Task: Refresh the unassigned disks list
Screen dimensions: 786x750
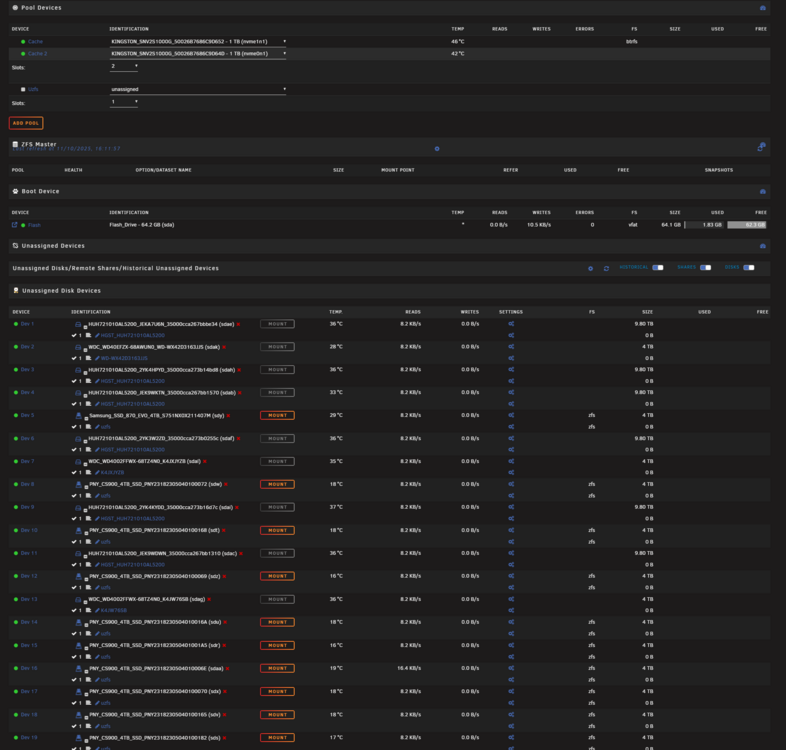Action: point(606,269)
